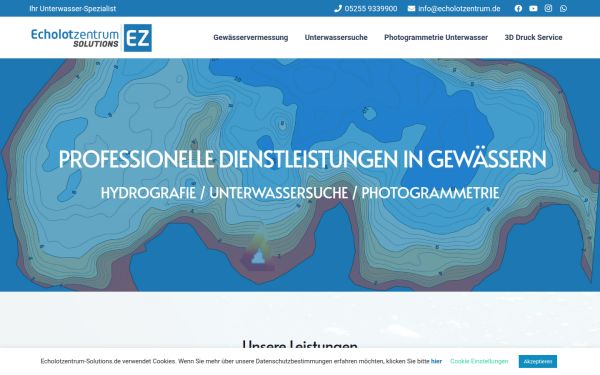
Task: Click the 'Unsere Leistungen' heading
Action: pos(300,344)
